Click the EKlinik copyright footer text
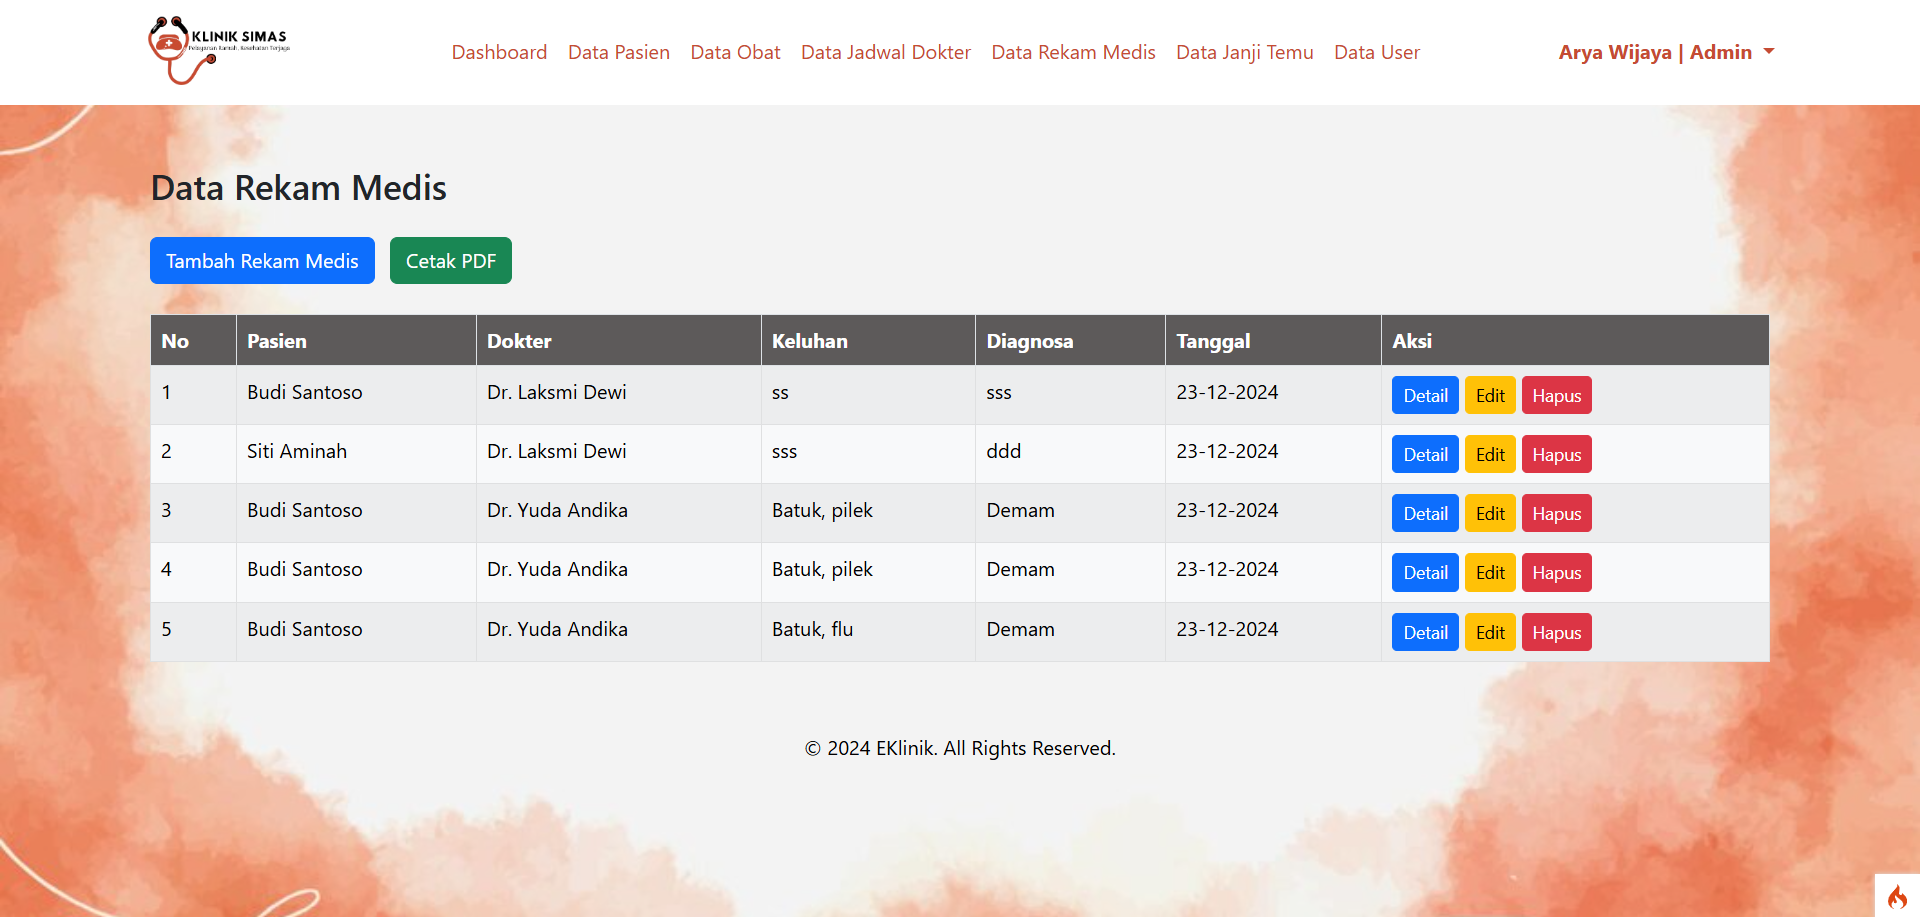Viewport: 1920px width, 917px height. 960,748
